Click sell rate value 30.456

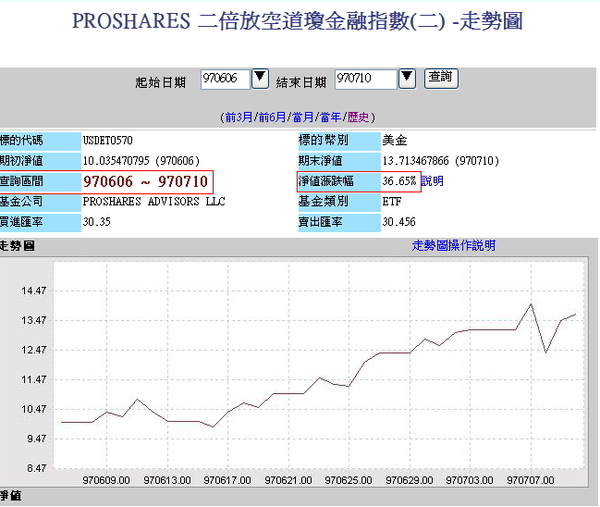point(399,222)
